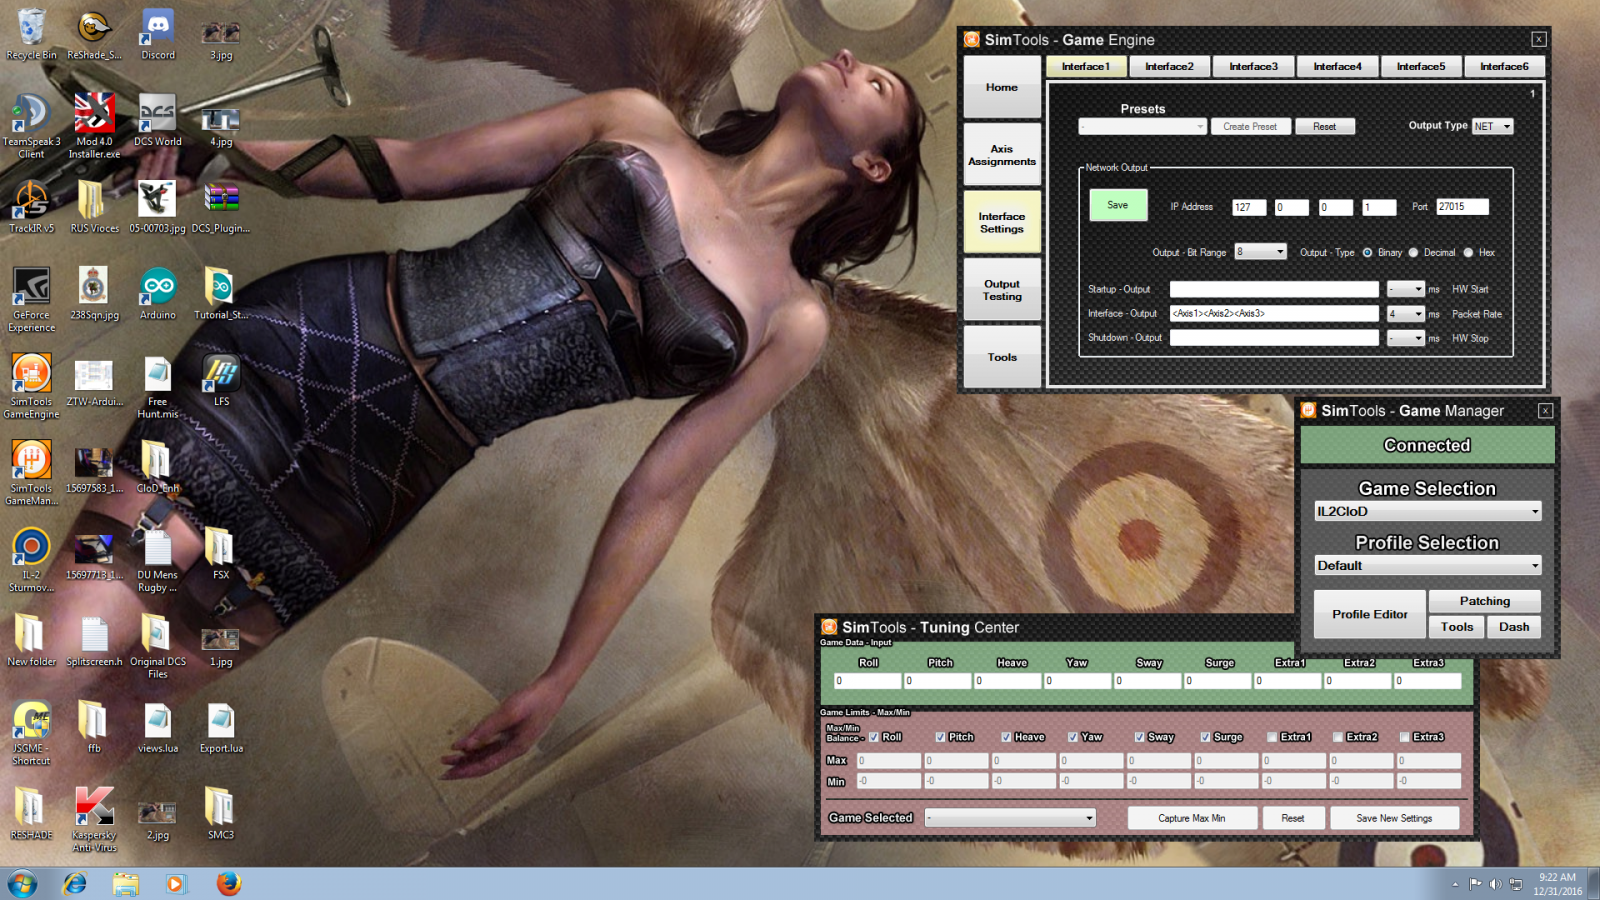The height and width of the screenshot is (900, 1600).
Task: Open the RESHADE folder icon
Action: (31, 813)
